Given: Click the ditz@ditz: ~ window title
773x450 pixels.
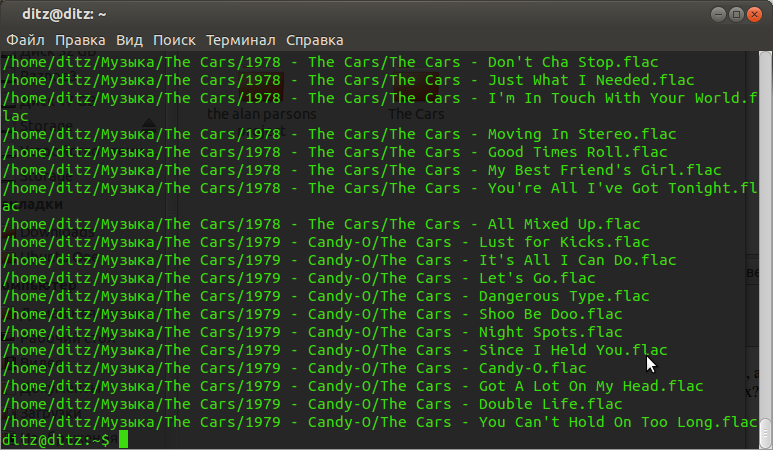Looking at the screenshot, I should 64,14.
